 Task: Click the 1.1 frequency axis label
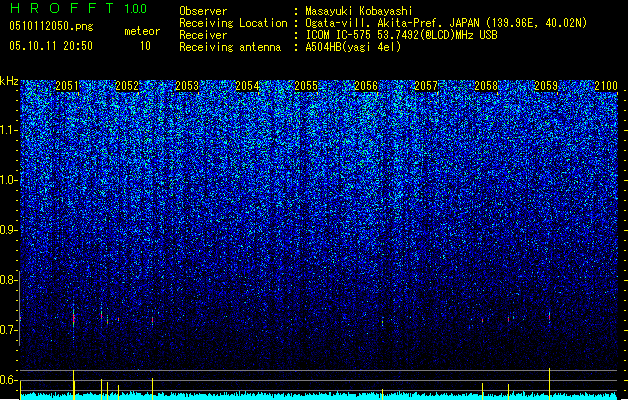click(8, 130)
